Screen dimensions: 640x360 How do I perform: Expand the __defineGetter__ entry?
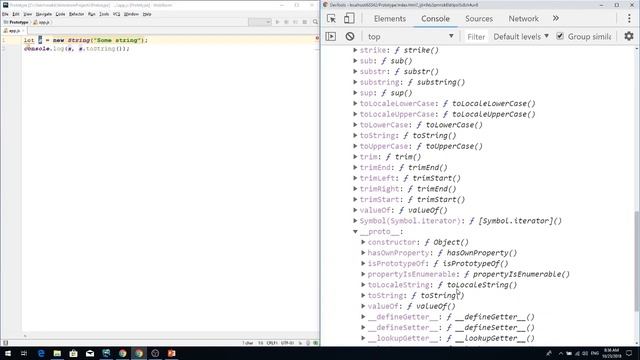click(x=363, y=317)
